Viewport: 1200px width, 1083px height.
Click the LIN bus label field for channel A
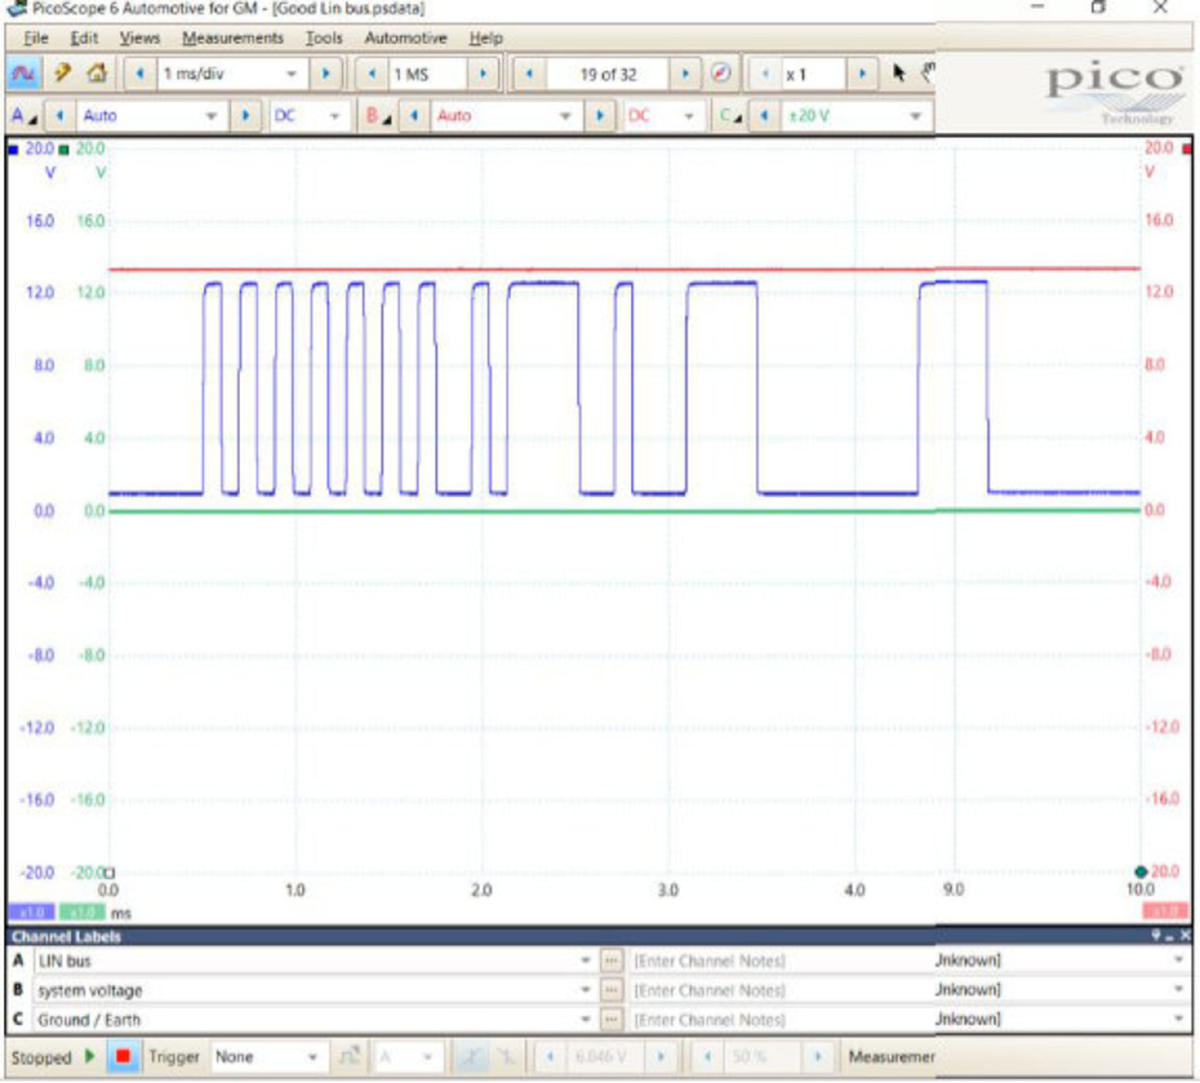(314, 961)
